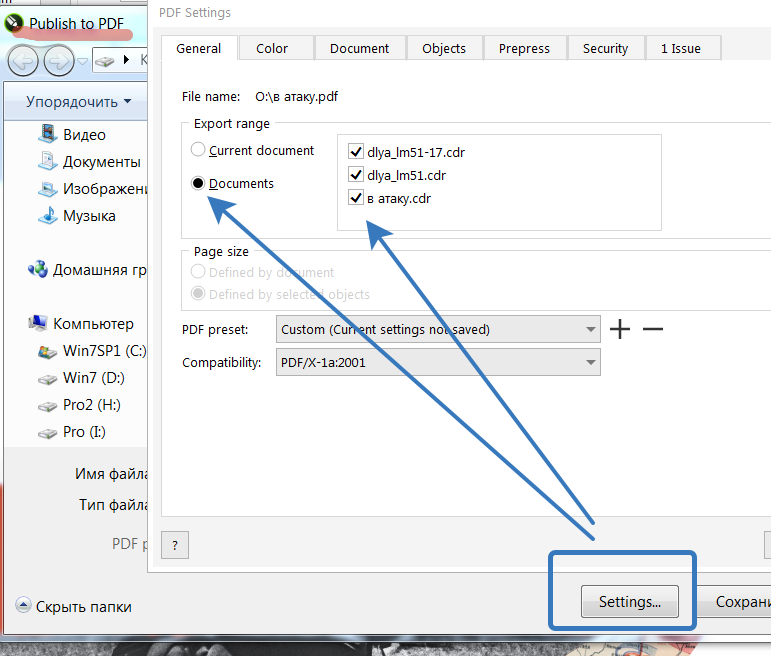
Task: Select Домашняя группа in sidebar
Action: [x=88, y=269]
